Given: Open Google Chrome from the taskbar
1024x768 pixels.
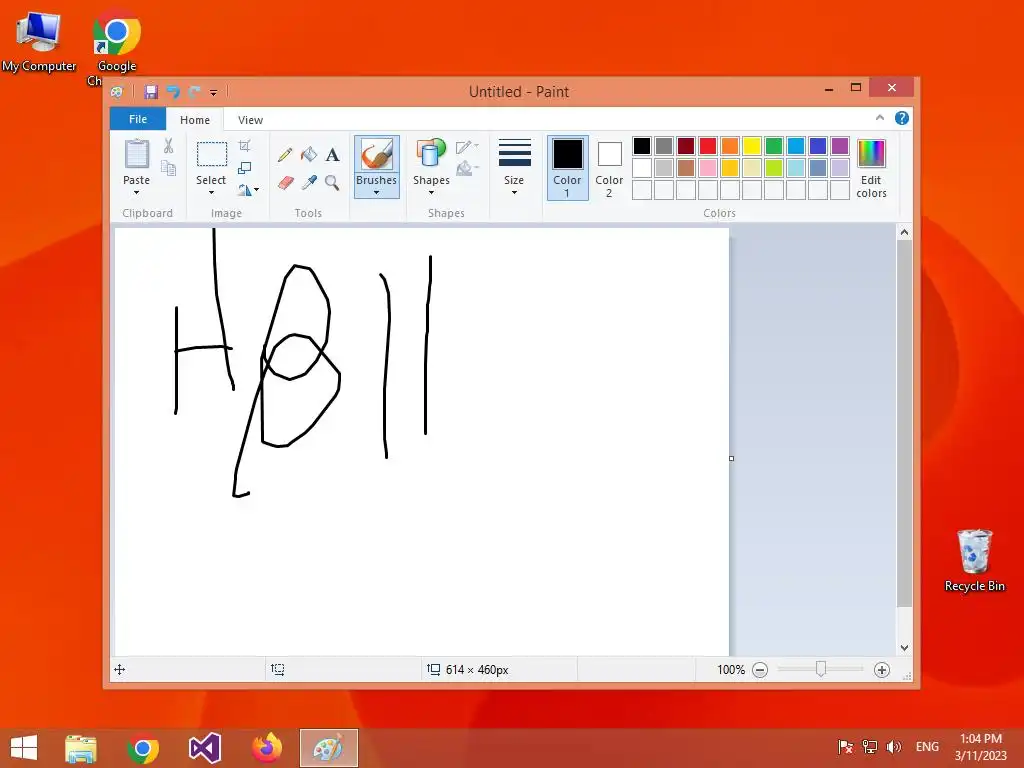Looking at the screenshot, I should 143,748.
